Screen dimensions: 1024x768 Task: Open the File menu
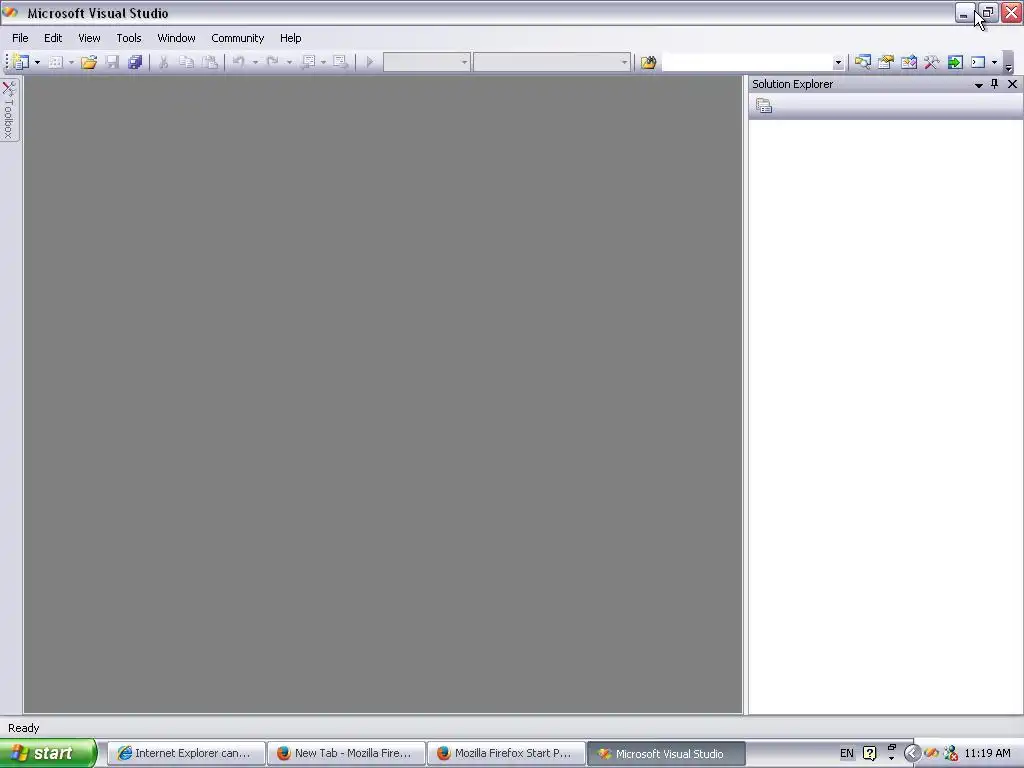[x=20, y=38]
